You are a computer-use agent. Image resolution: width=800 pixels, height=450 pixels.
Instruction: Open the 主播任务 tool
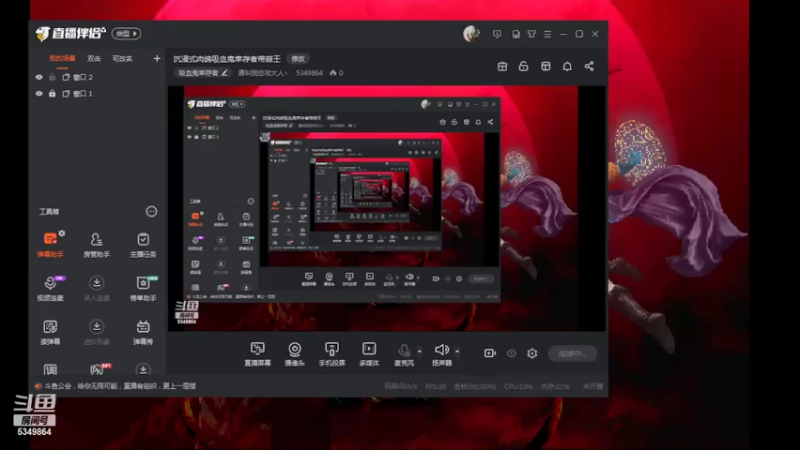(x=143, y=244)
